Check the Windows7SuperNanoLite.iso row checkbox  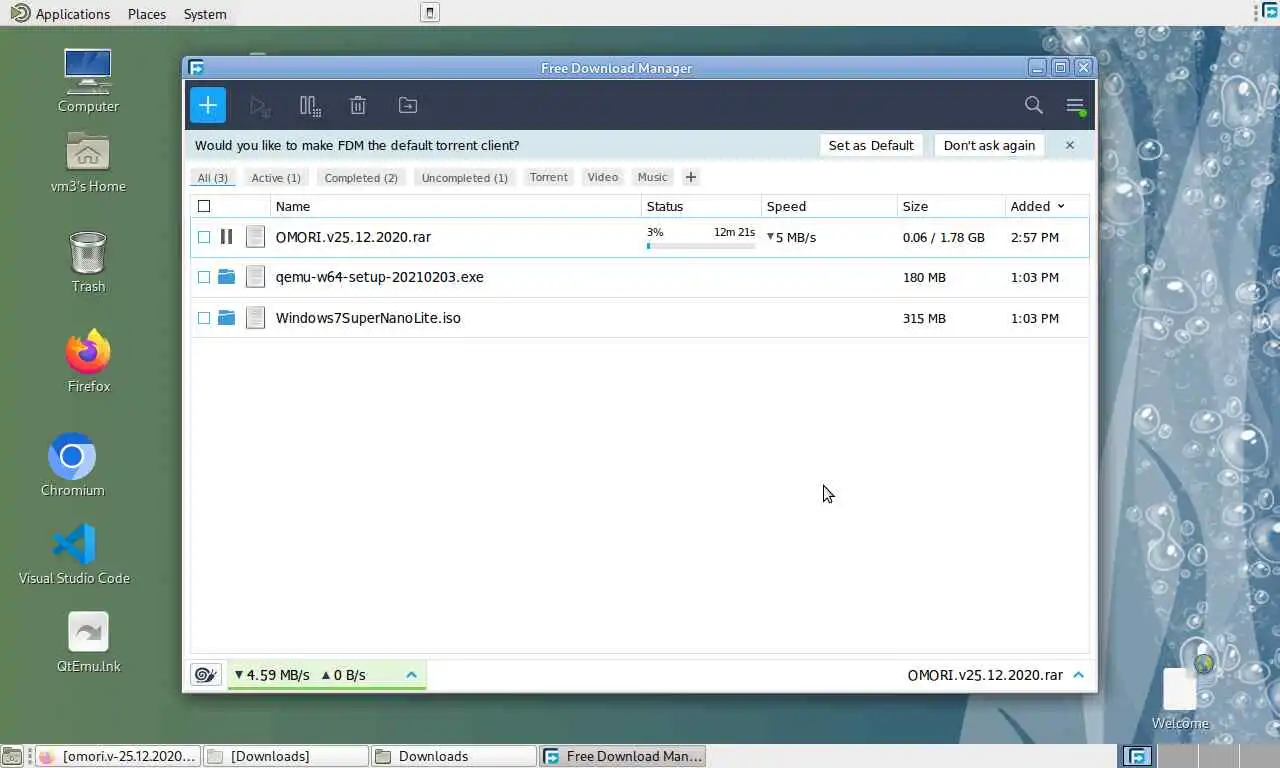tap(204, 318)
